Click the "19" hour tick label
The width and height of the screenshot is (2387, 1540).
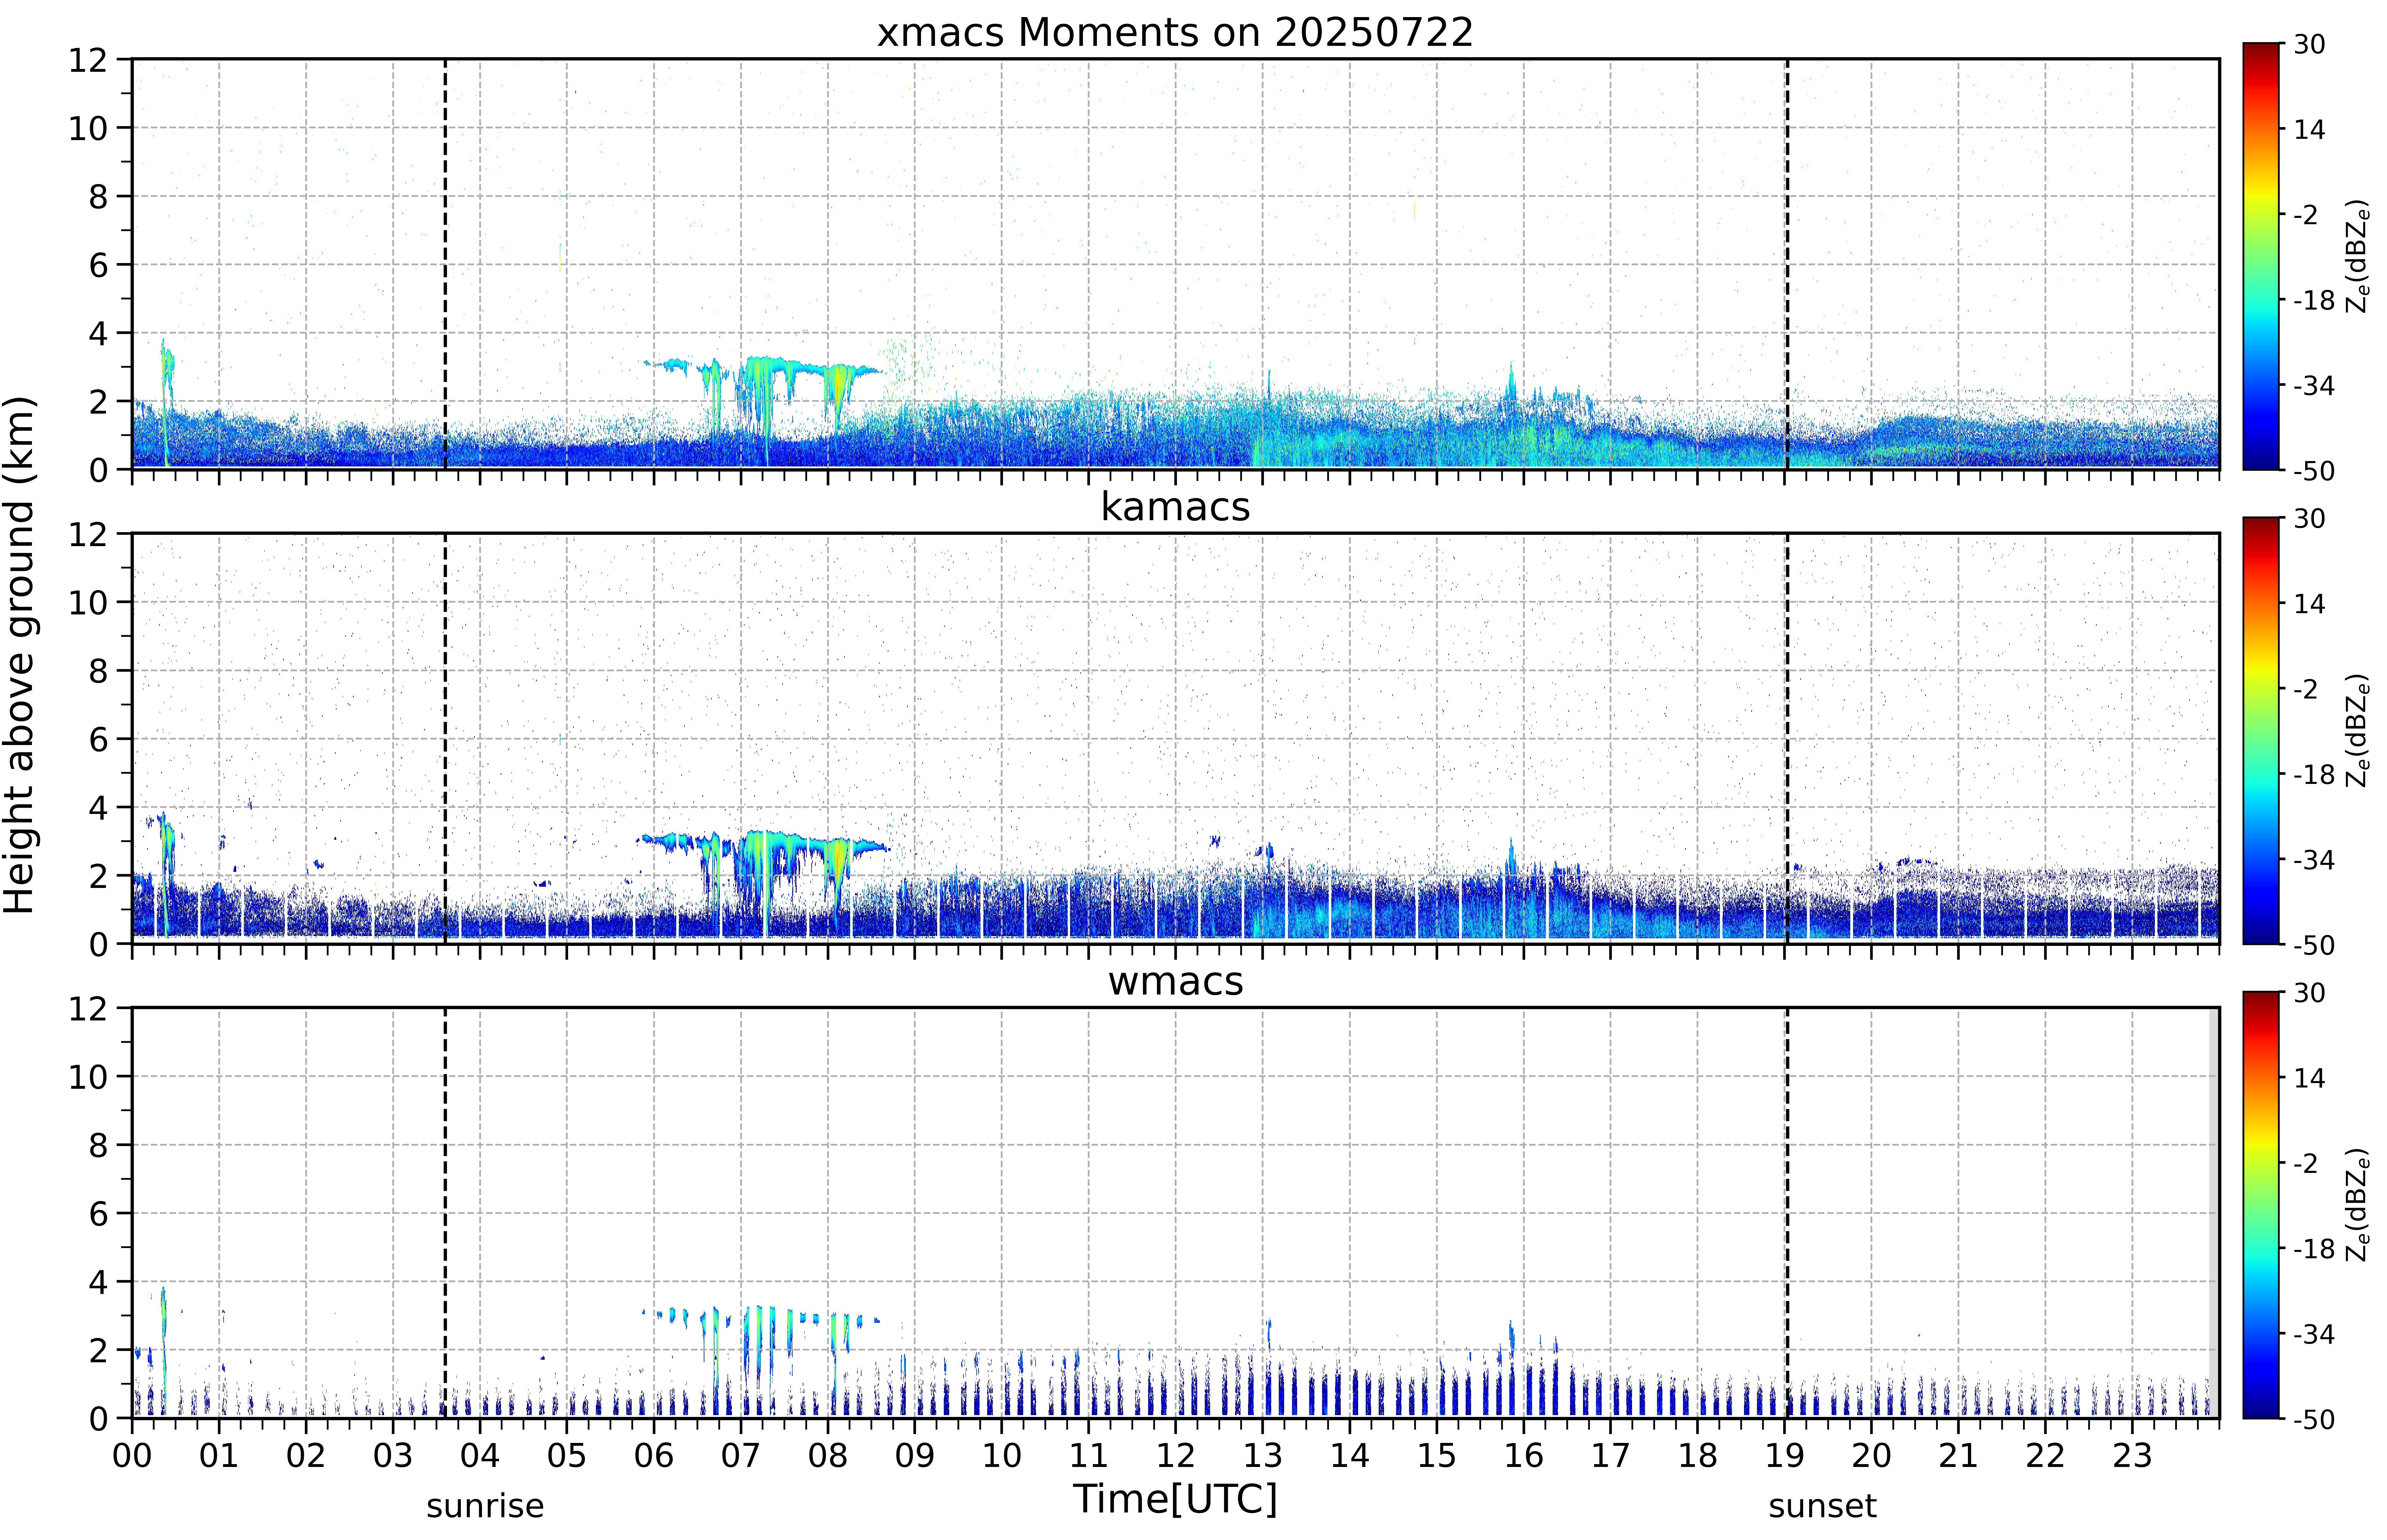click(1785, 1456)
